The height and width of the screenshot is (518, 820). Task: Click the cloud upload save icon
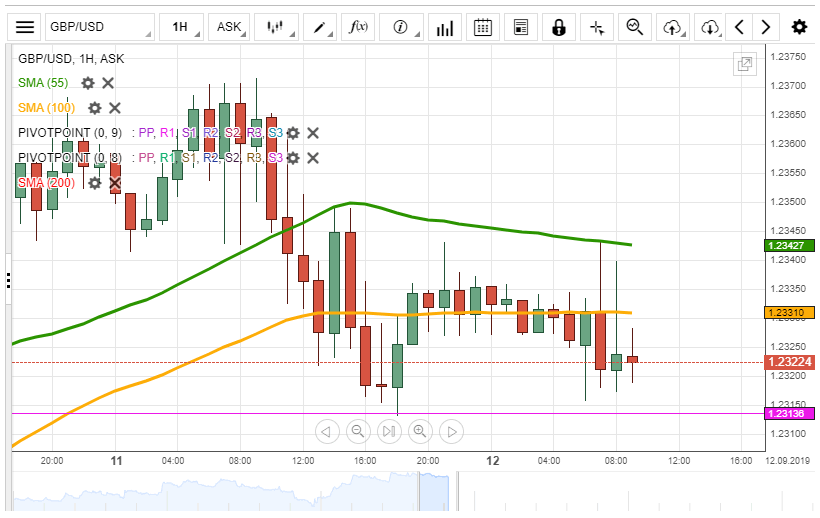coord(673,27)
